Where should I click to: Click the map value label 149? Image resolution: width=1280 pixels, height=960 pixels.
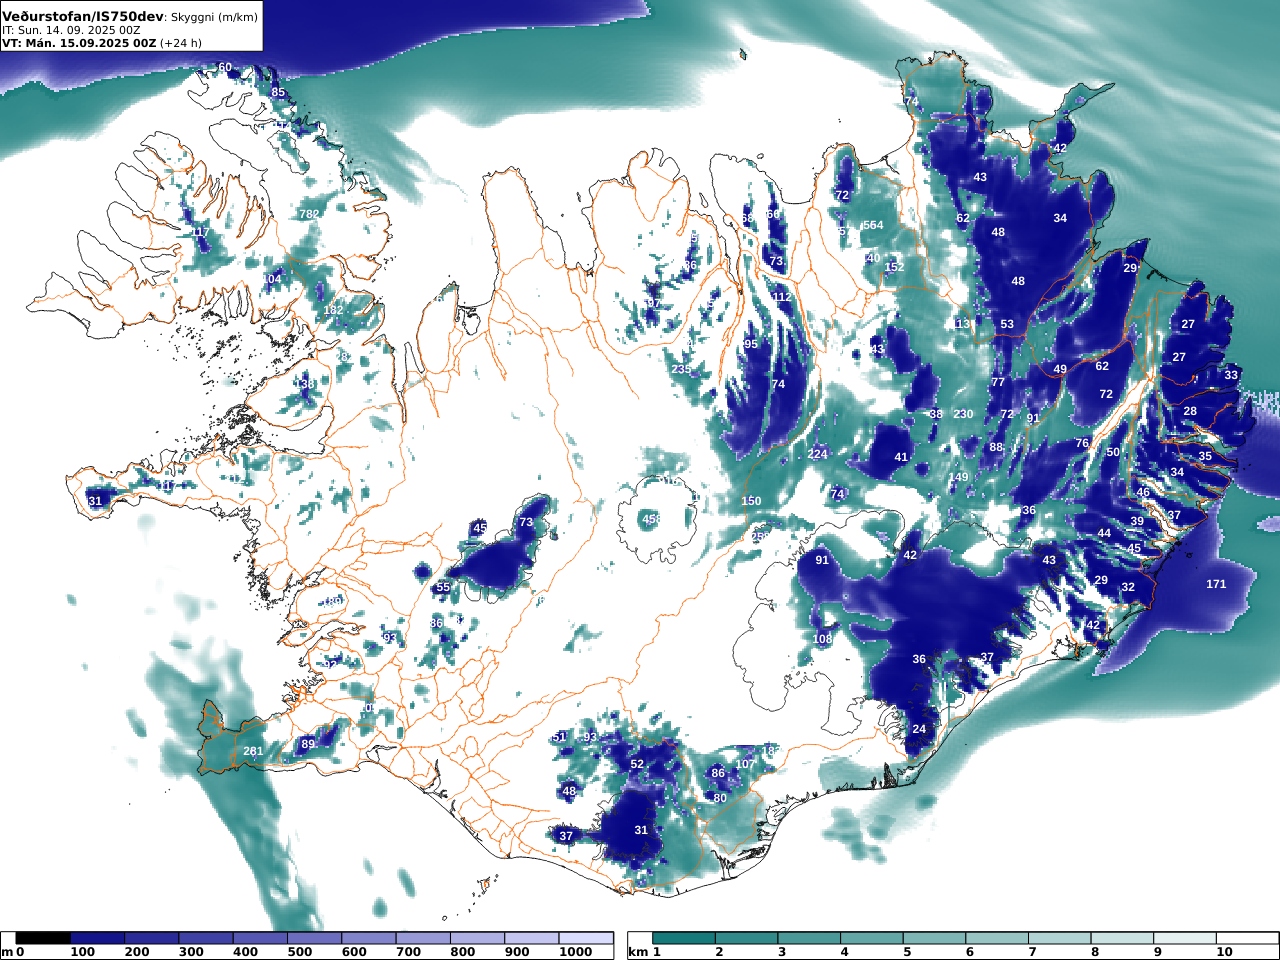(959, 478)
